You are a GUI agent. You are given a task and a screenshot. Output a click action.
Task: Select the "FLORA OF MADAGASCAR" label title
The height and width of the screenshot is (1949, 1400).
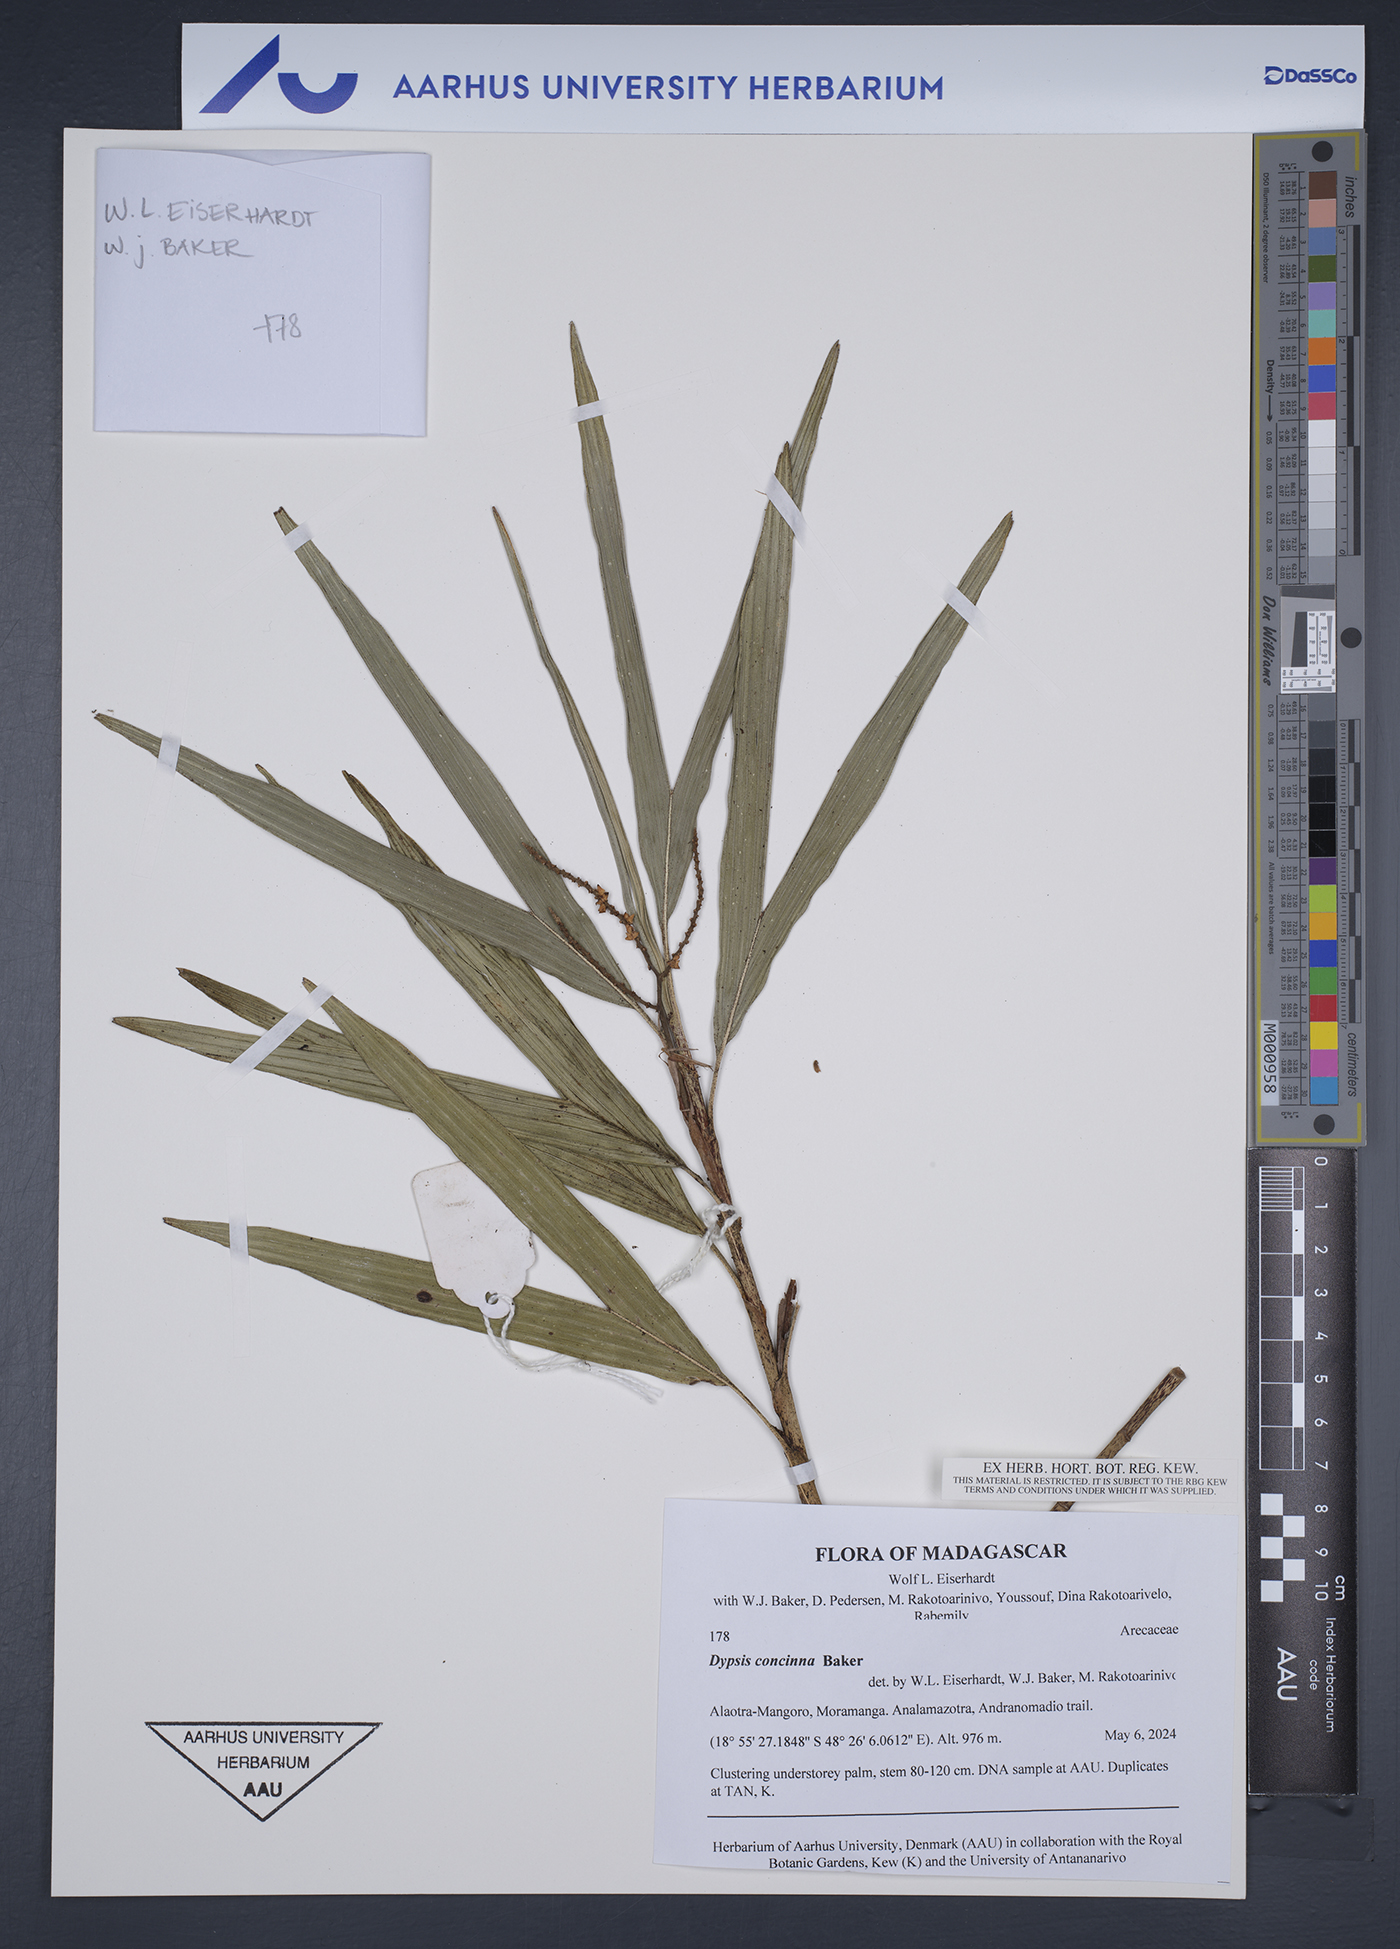pyautogui.click(x=940, y=1552)
